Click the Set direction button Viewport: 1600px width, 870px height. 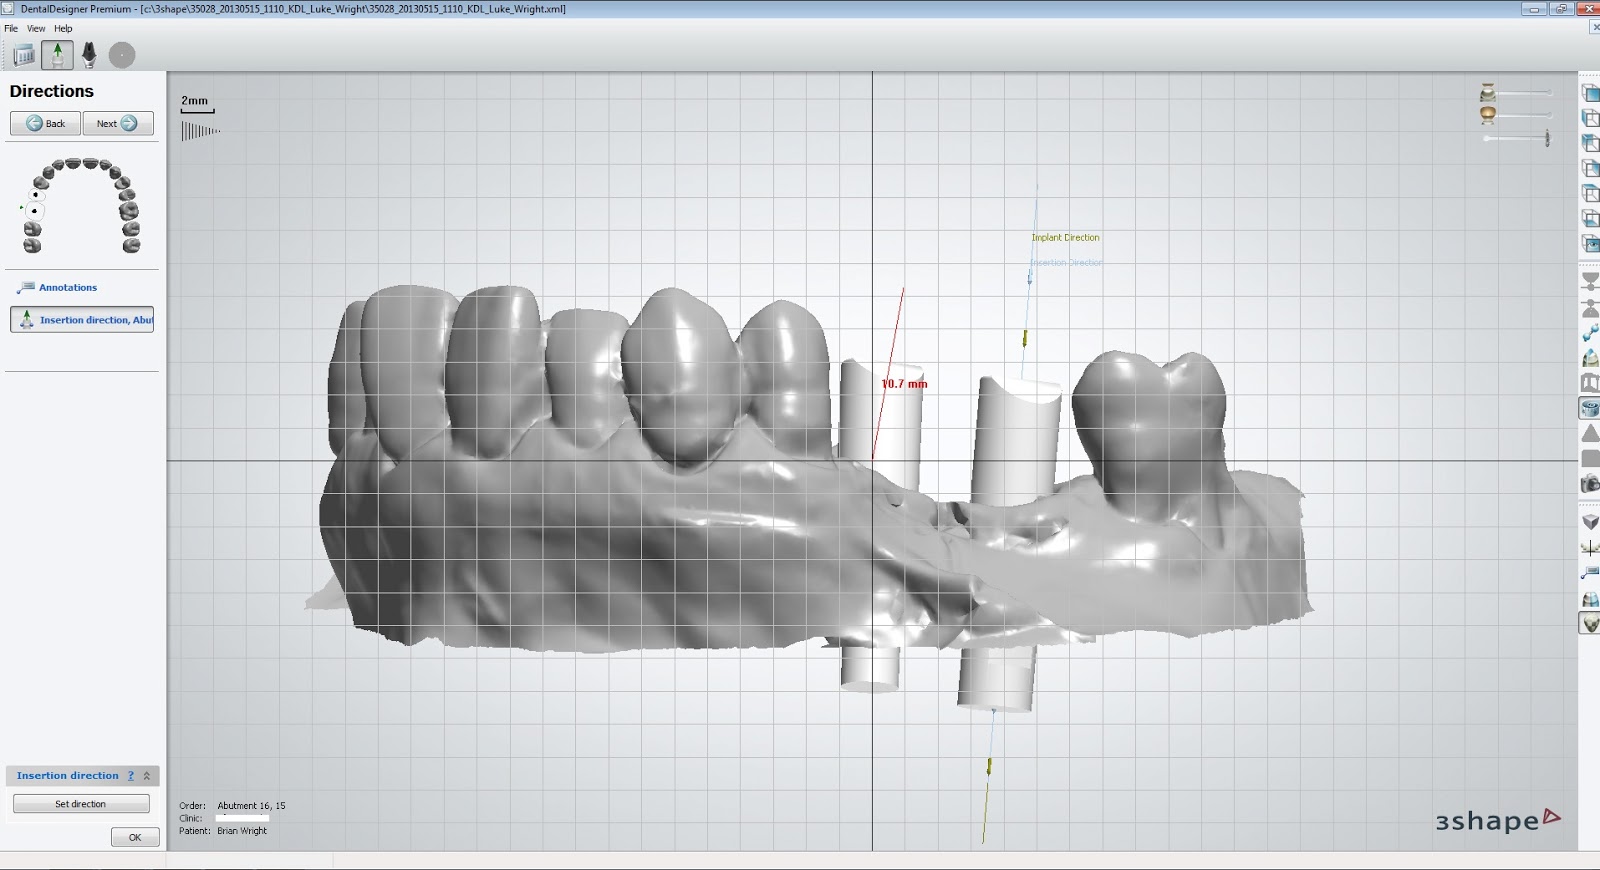click(81, 804)
